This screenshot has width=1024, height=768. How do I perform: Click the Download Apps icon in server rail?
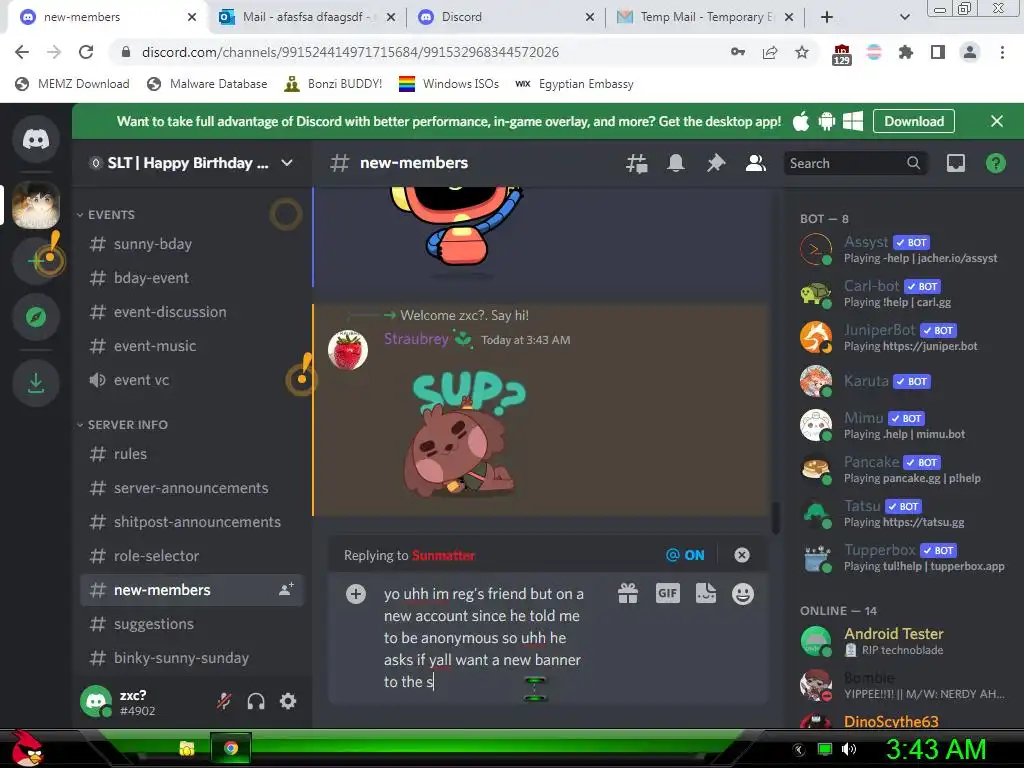pyautogui.click(x=36, y=383)
